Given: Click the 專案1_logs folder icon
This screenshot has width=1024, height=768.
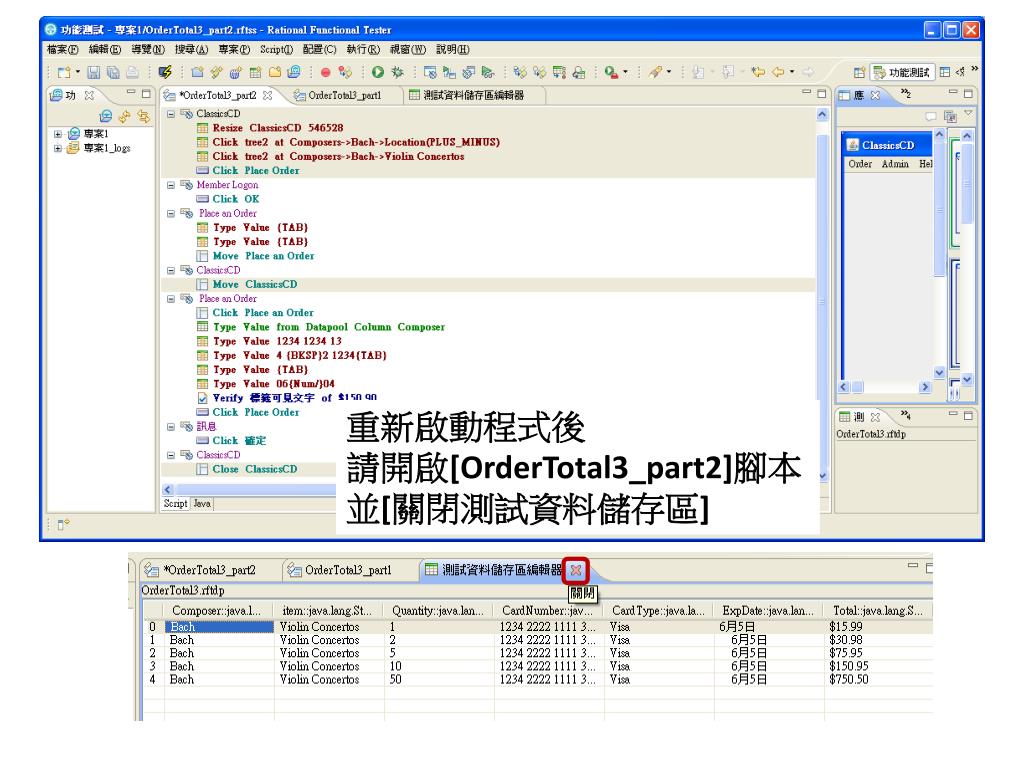Looking at the screenshot, I should [73, 148].
